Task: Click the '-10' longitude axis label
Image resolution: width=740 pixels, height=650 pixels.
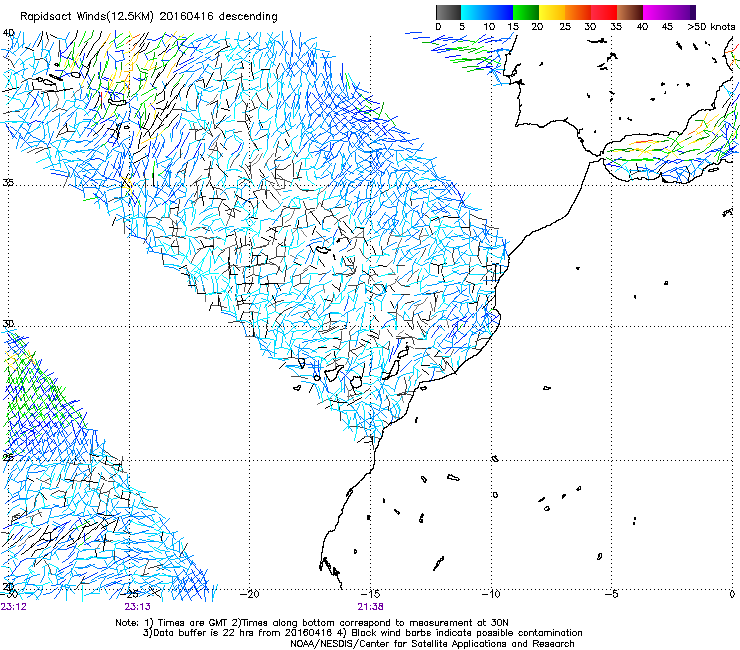Action: [x=491, y=594]
